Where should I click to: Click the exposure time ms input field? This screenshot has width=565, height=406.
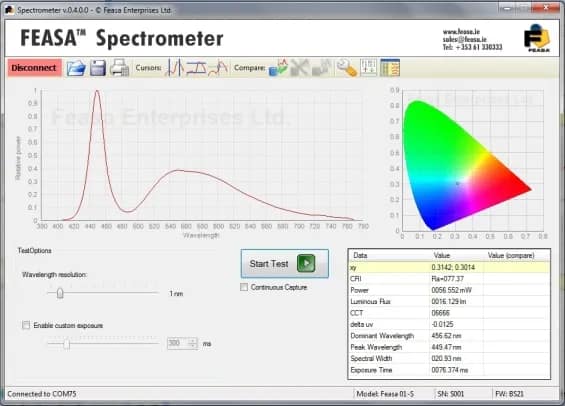[x=178, y=343]
